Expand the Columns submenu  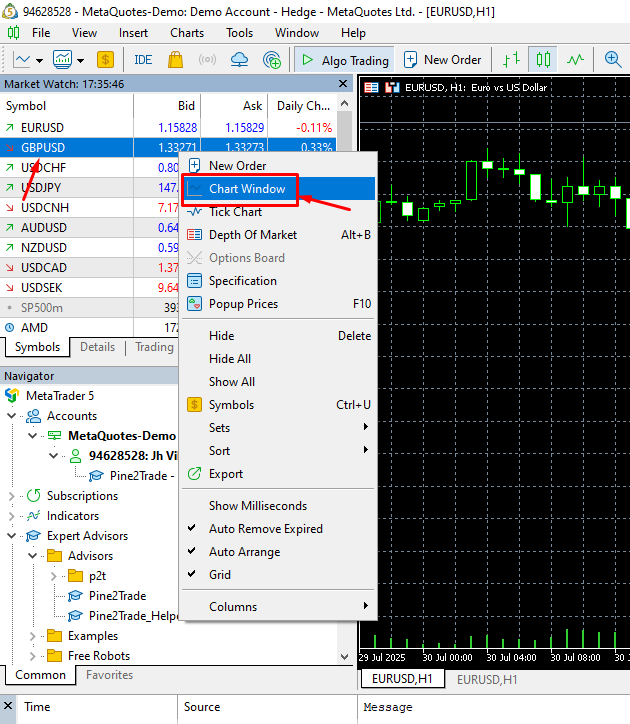pyautogui.click(x=279, y=607)
